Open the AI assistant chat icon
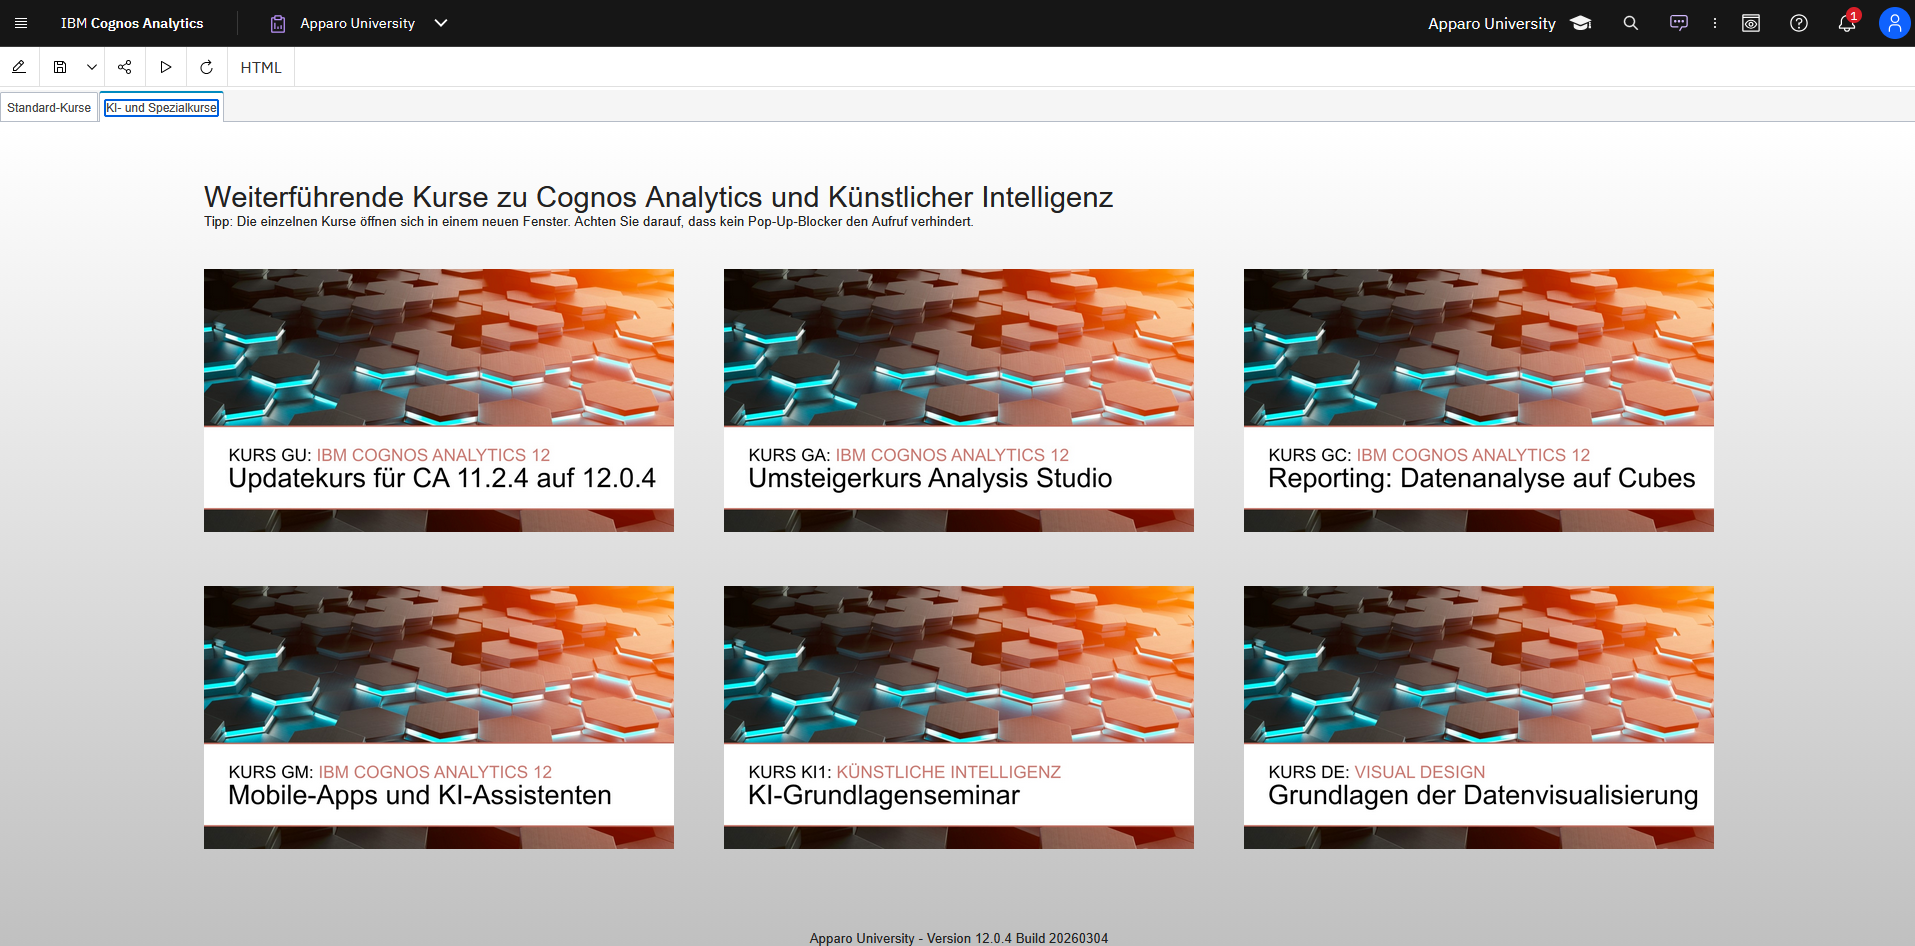Viewport: 1915px width, 946px height. [1678, 23]
